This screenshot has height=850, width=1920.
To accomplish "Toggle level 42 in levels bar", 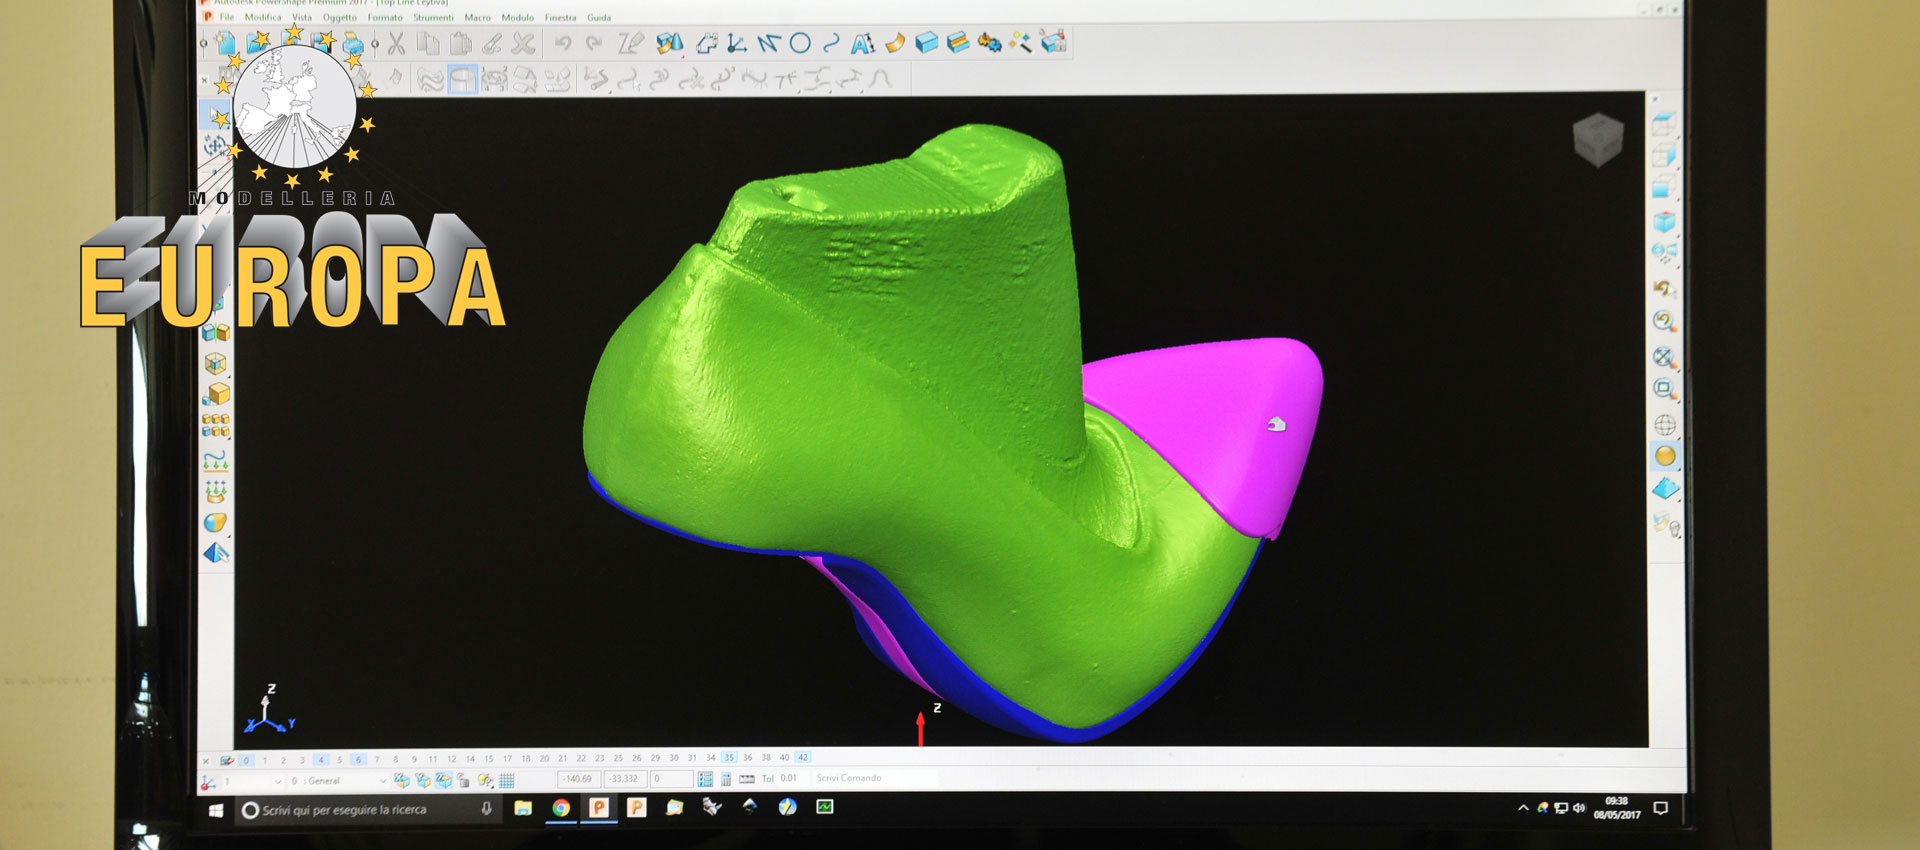I will 803,758.
